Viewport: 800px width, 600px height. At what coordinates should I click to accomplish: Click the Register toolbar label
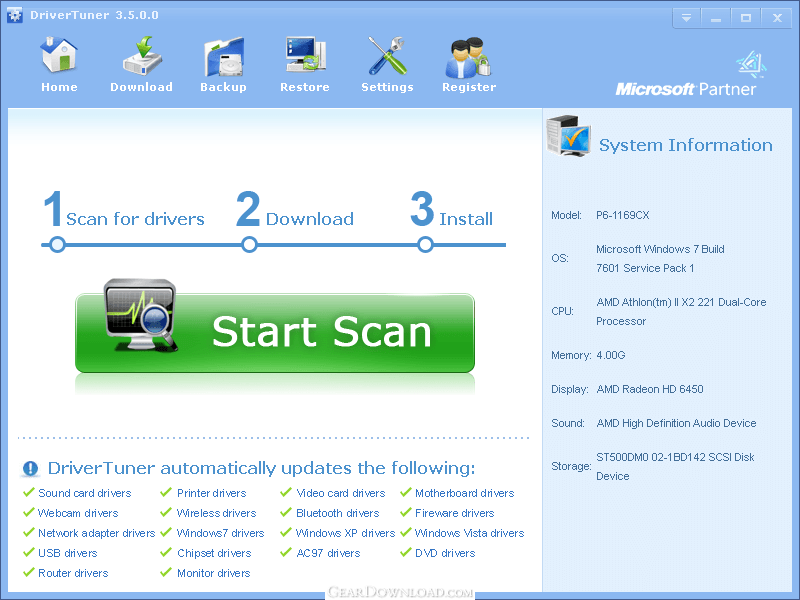click(x=469, y=87)
